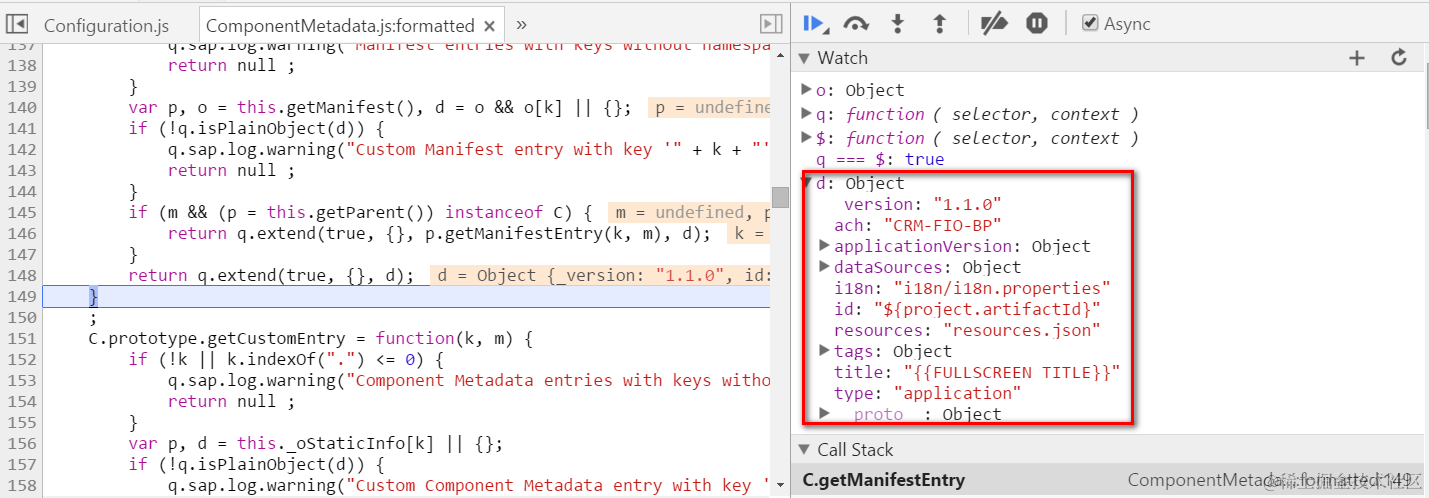The width and height of the screenshot is (1429, 498).
Task: Toggle the Async checkbox
Action: pyautogui.click(x=1091, y=23)
